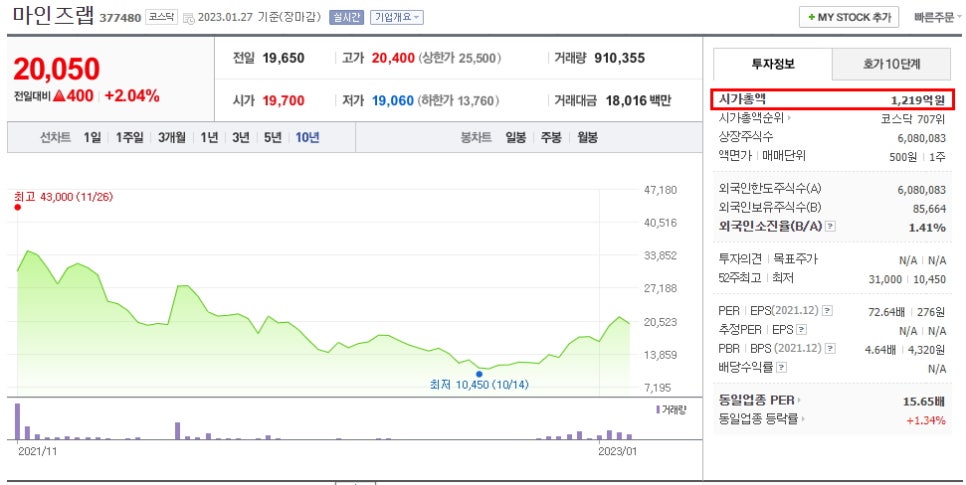Click the help icon next to 배당수익률
This screenshot has width=966, height=485.
(x=781, y=368)
